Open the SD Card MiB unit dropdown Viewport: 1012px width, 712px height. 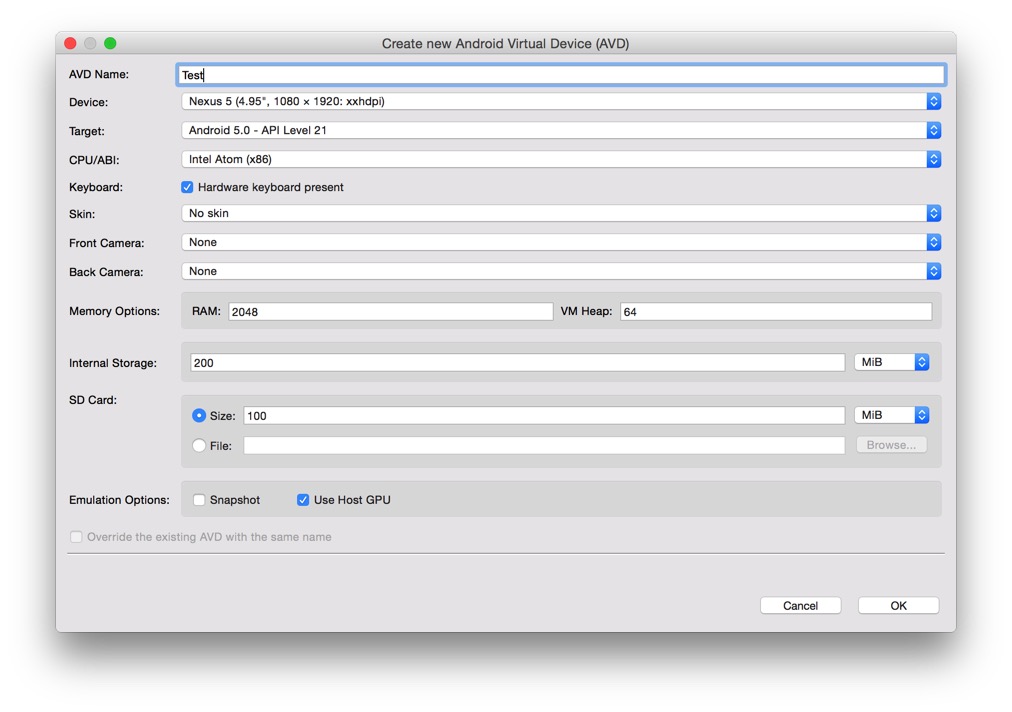pos(892,415)
